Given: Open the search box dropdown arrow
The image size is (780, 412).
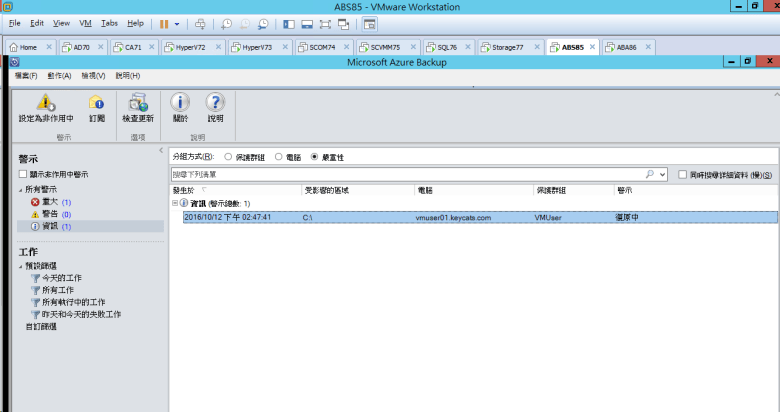Looking at the screenshot, I should point(662,174).
